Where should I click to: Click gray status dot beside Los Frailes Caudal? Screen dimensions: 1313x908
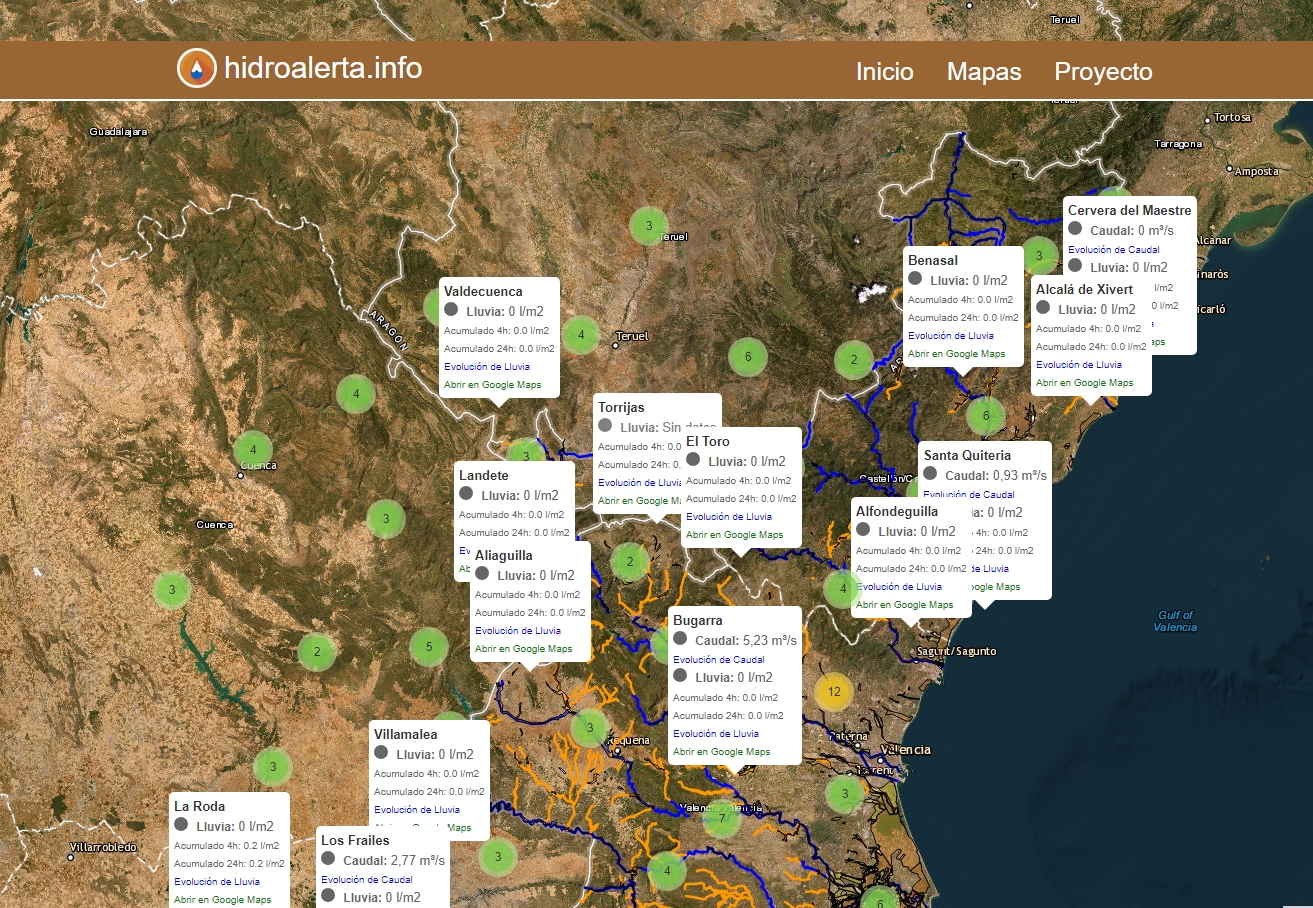pyautogui.click(x=328, y=858)
